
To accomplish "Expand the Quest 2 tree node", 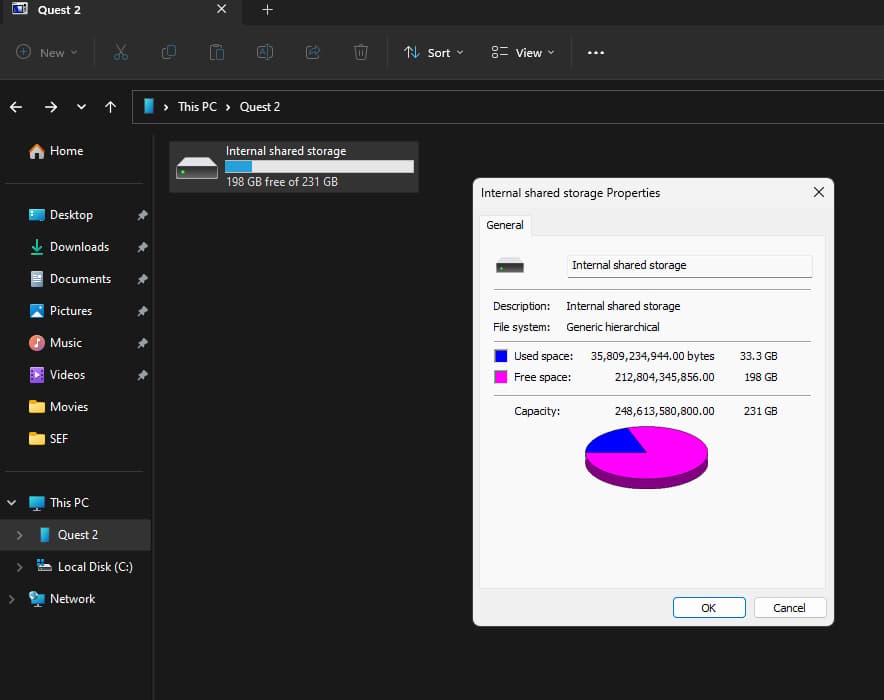I will 19,535.
